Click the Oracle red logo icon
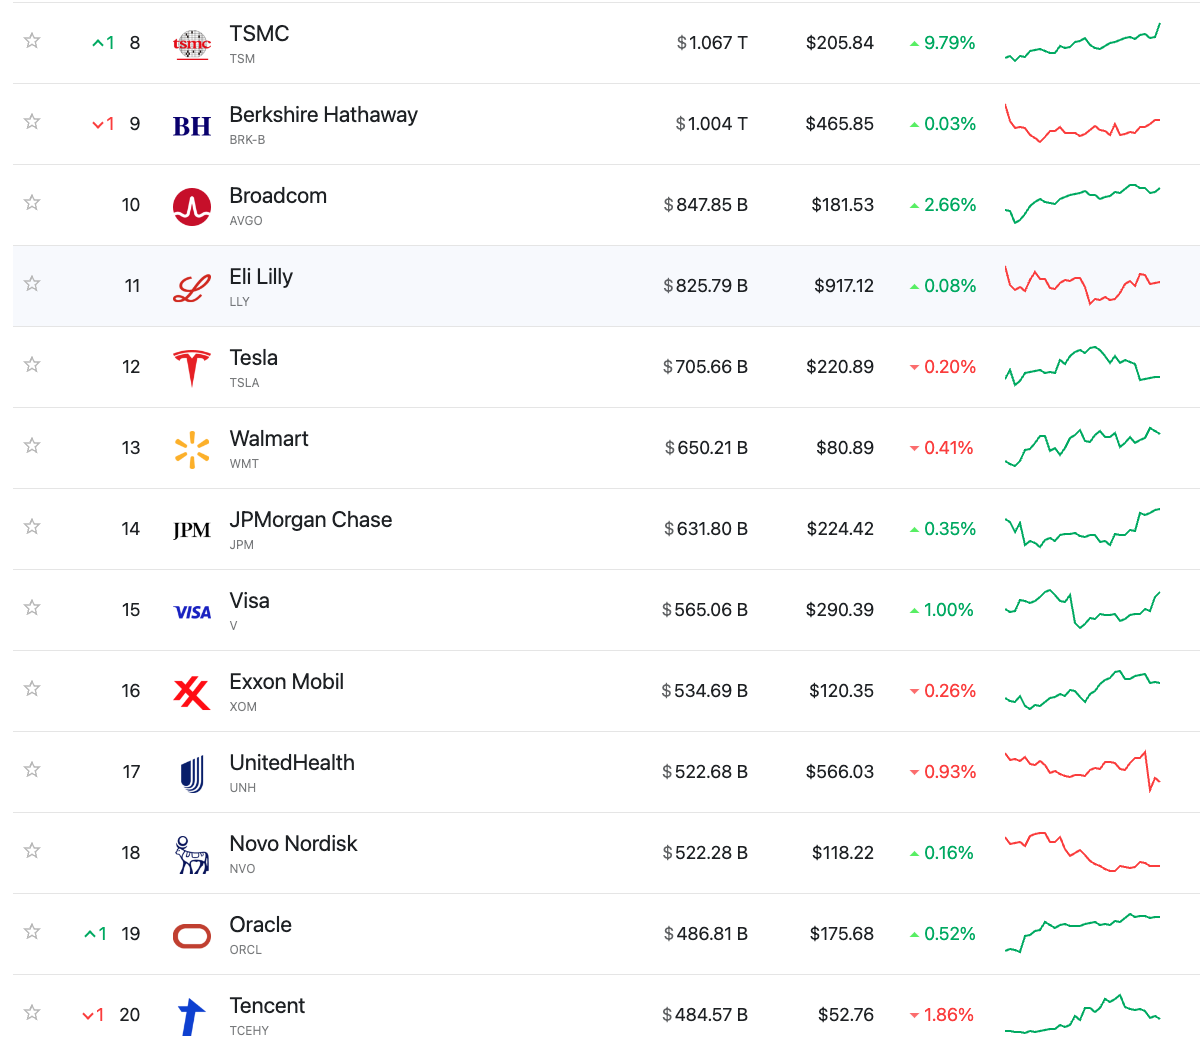Image resolution: width=1200 pixels, height=1055 pixels. pyautogui.click(x=191, y=936)
